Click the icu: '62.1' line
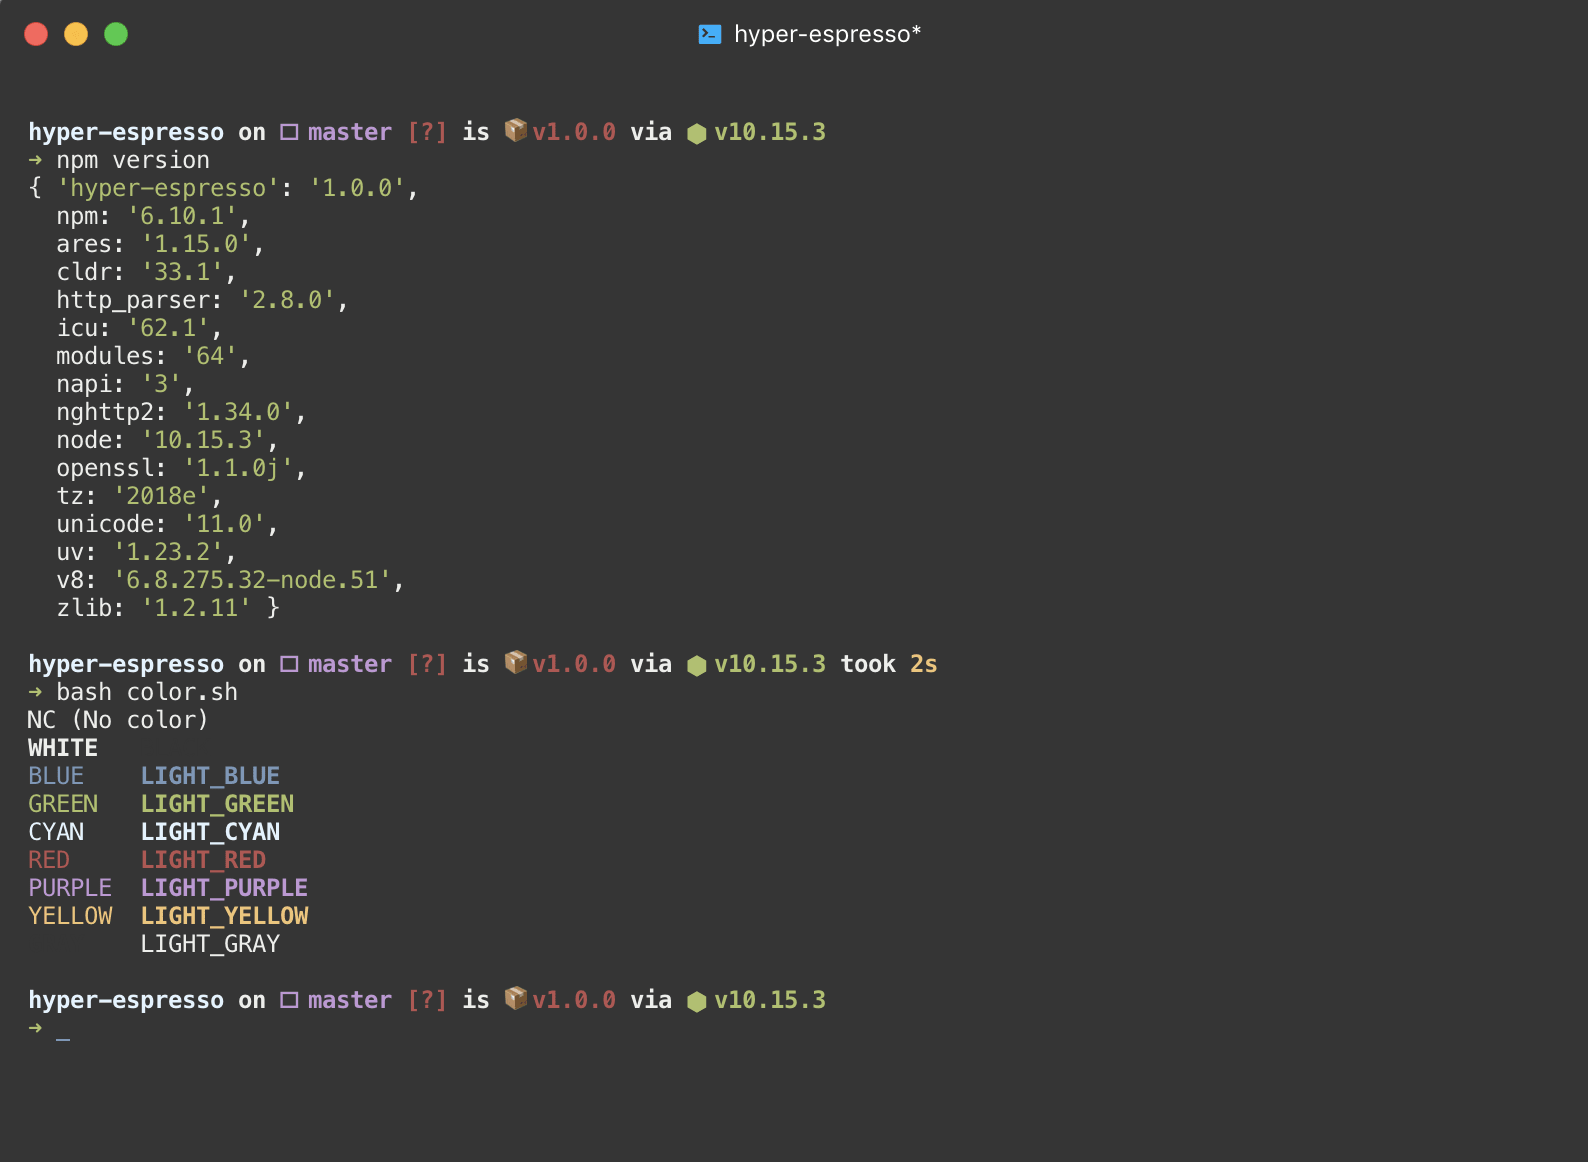The height and width of the screenshot is (1162, 1588). pos(139,328)
